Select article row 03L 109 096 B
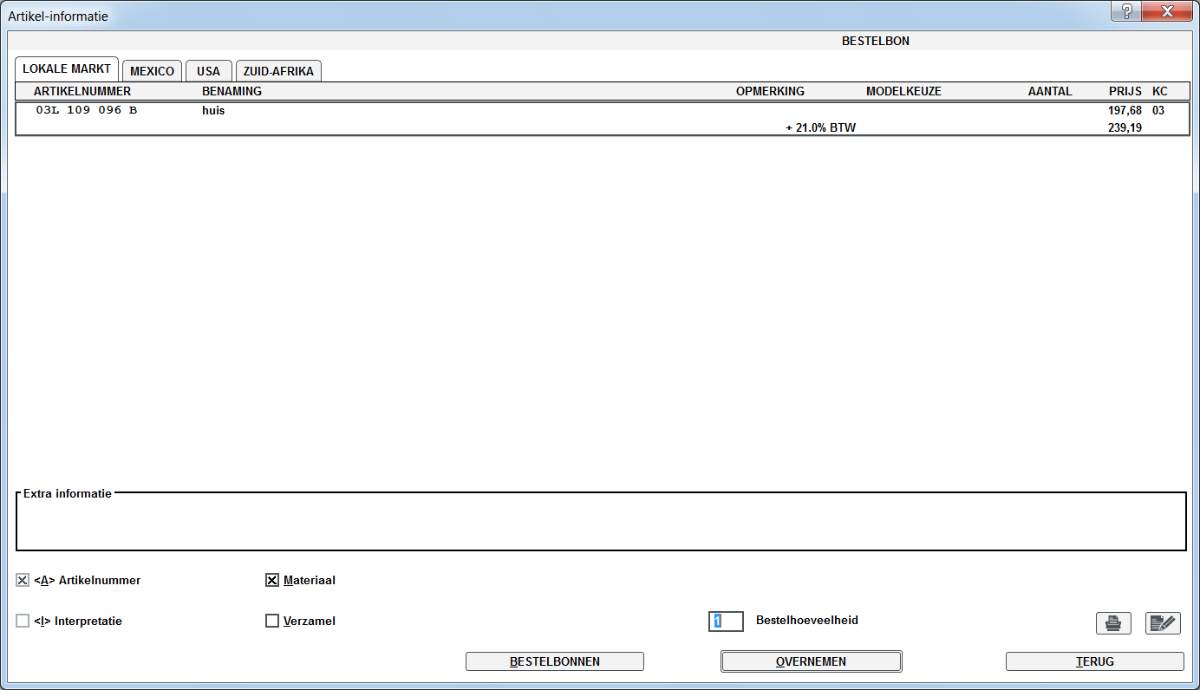 87,111
